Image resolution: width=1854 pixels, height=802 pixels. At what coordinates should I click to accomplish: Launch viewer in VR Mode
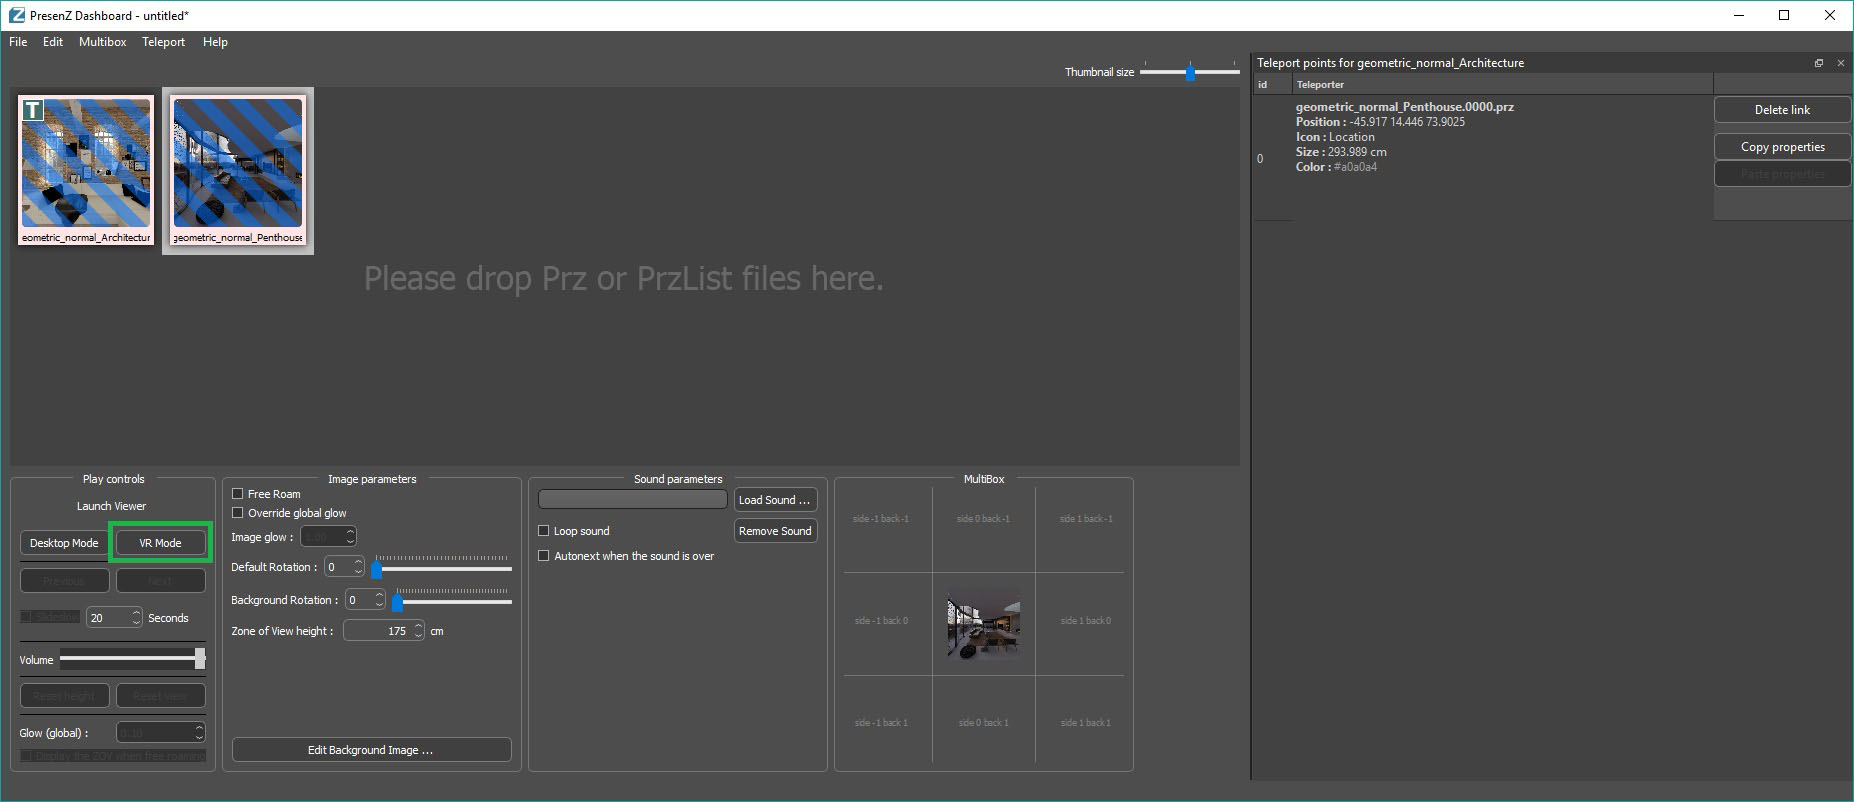coord(161,543)
